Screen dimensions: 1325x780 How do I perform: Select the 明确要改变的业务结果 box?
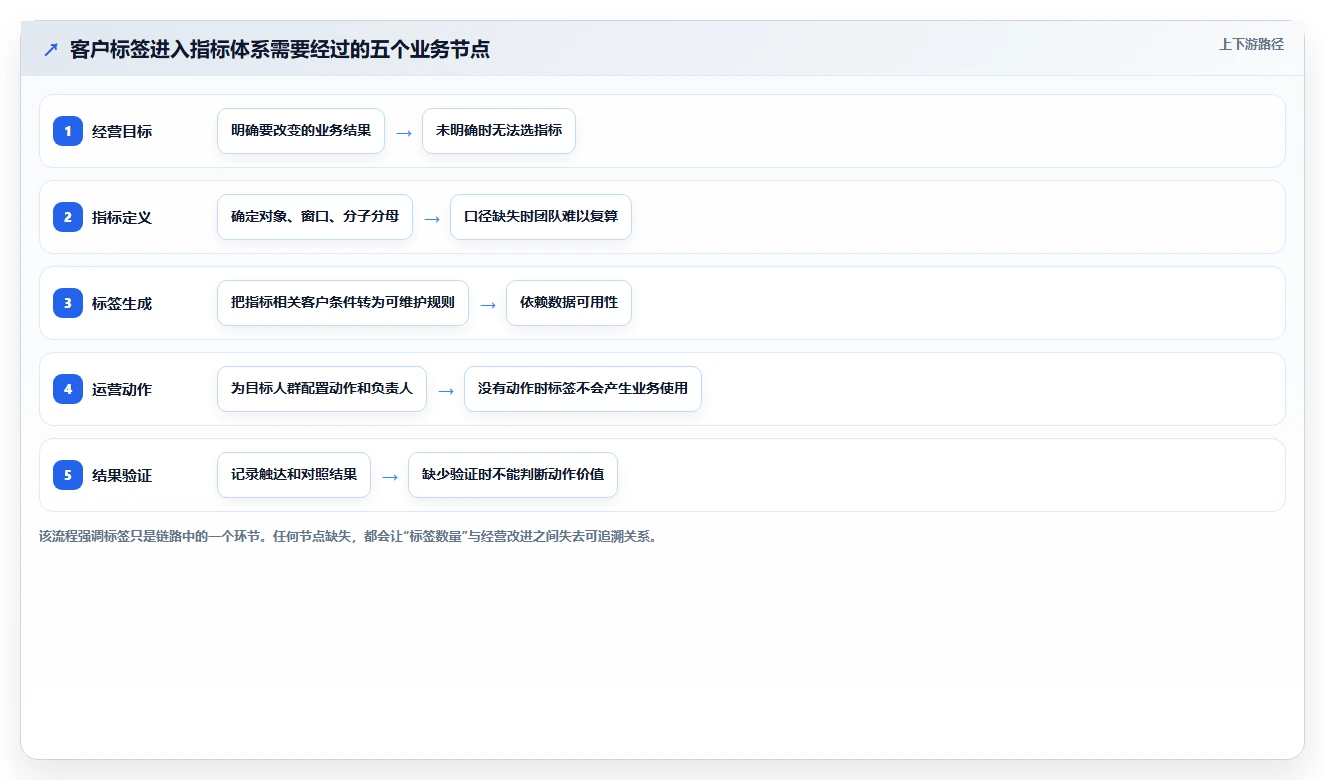pyautogui.click(x=301, y=131)
